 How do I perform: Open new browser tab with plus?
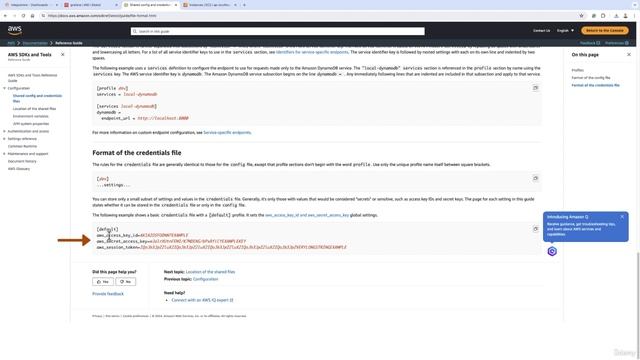tap(244, 5)
